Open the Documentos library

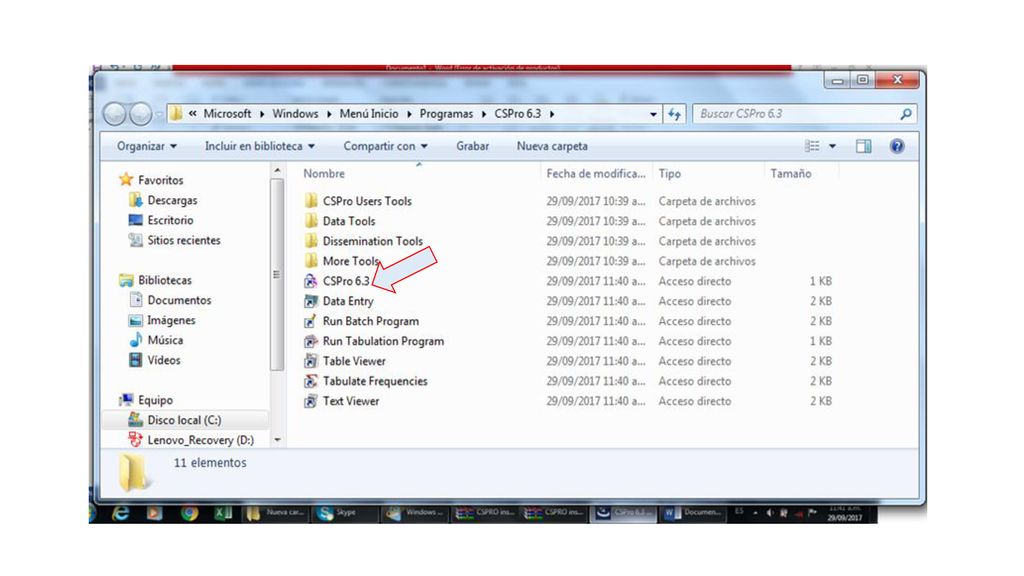(x=179, y=300)
